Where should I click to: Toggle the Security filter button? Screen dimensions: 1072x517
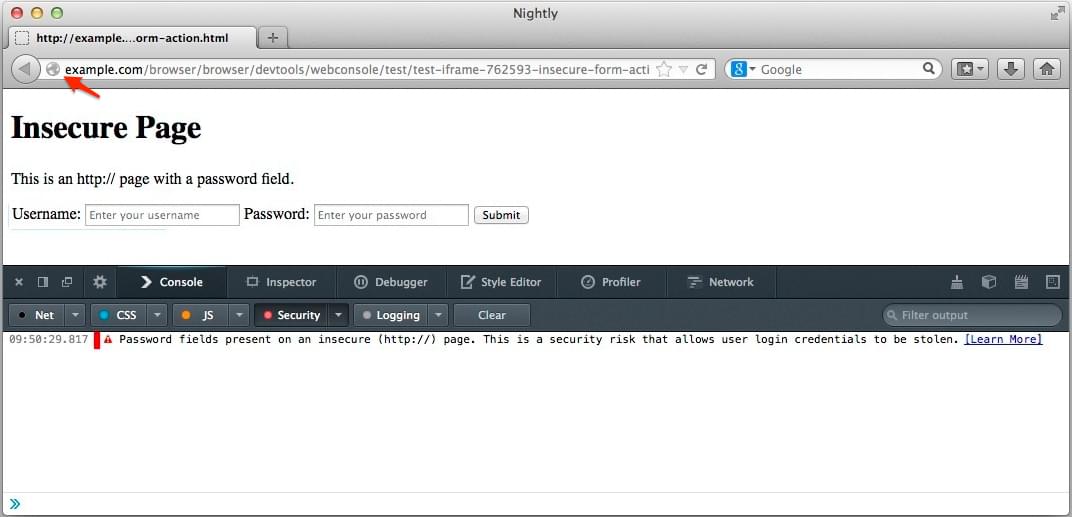pyautogui.click(x=291, y=315)
